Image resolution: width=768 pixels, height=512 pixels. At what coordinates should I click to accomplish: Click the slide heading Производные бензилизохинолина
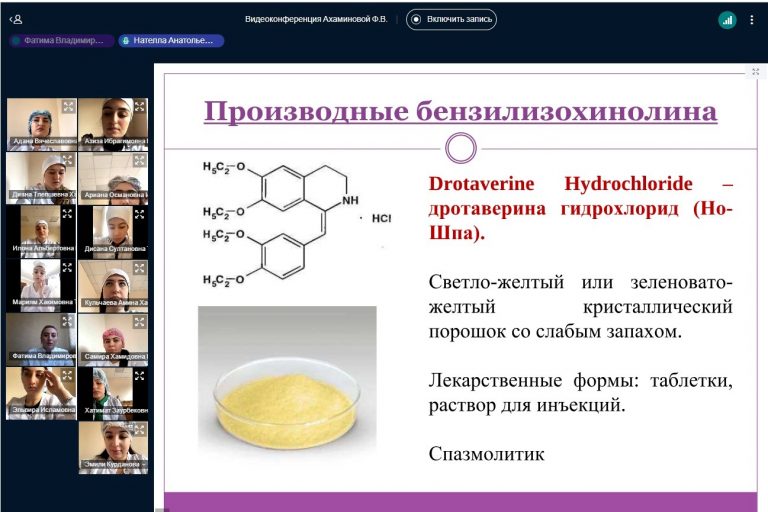[x=460, y=111]
